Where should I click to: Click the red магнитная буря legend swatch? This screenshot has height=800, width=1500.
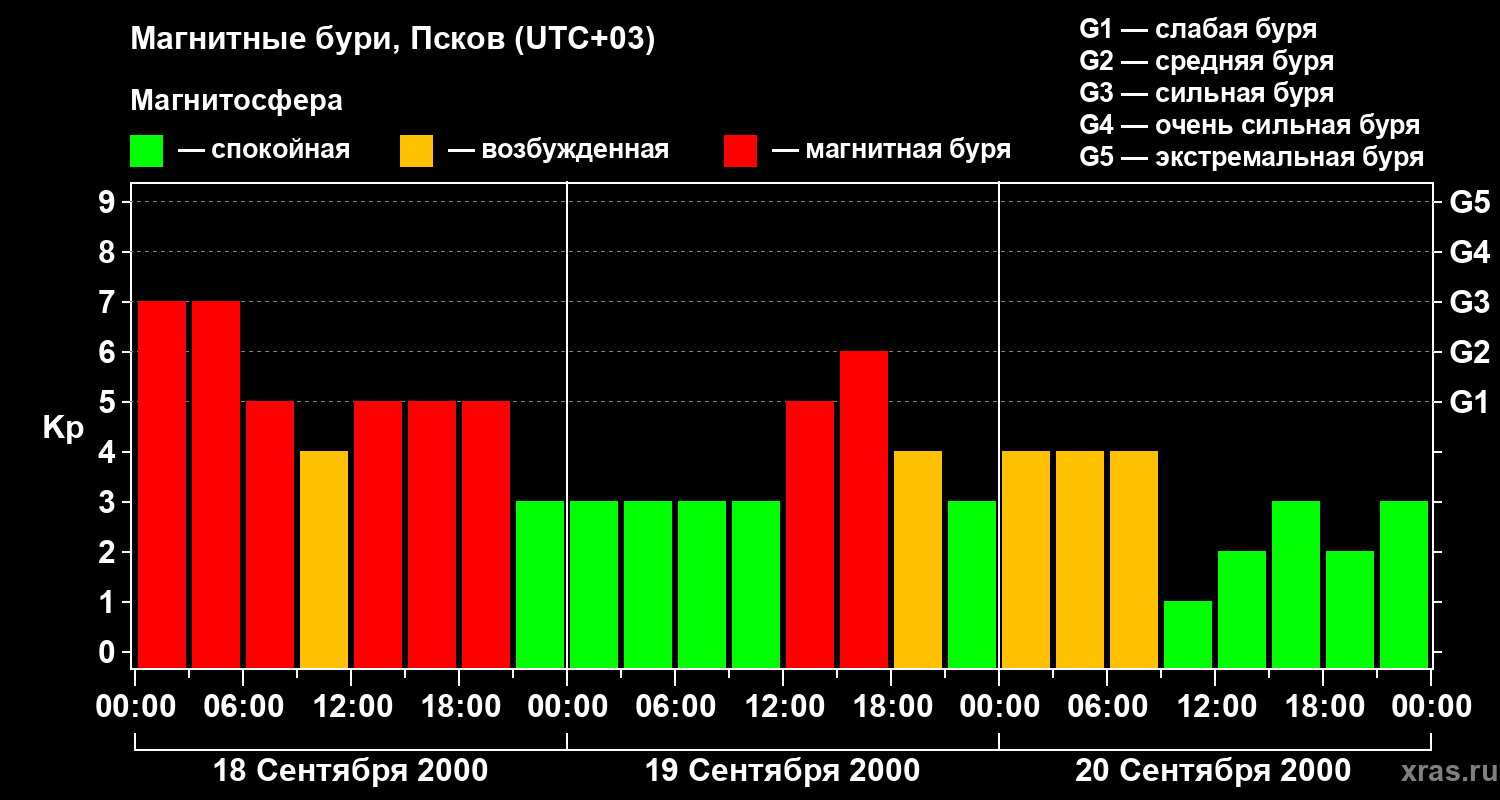click(x=741, y=151)
